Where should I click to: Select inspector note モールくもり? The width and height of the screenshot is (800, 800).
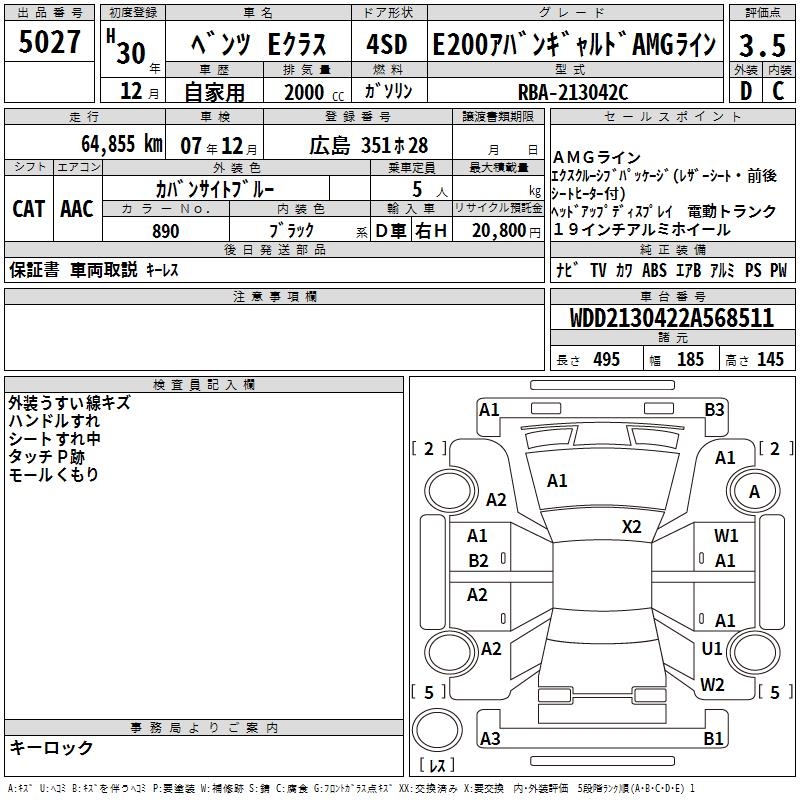click(x=54, y=474)
